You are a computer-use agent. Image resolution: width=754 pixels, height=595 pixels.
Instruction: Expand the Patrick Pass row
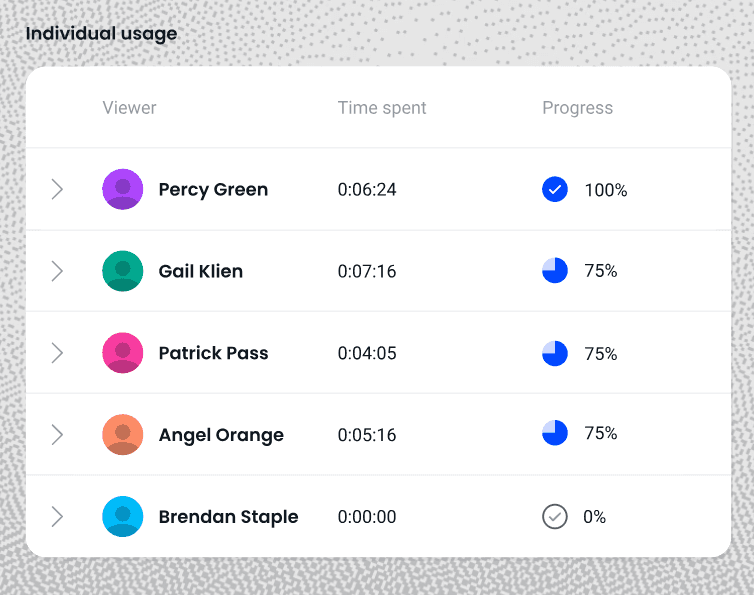coord(57,353)
